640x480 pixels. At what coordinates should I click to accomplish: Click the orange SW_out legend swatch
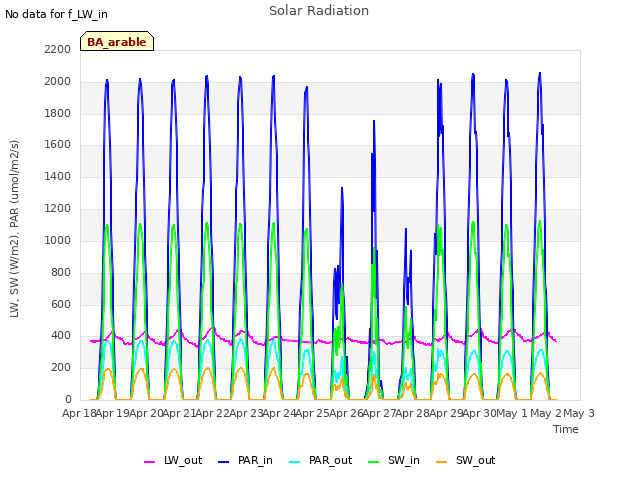(442, 462)
